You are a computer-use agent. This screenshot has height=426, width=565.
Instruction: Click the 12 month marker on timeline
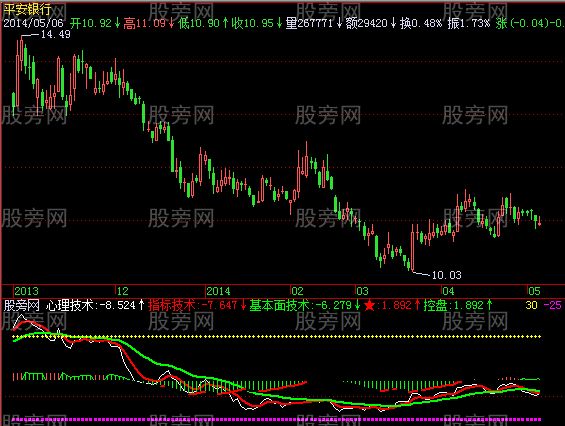click(123, 291)
